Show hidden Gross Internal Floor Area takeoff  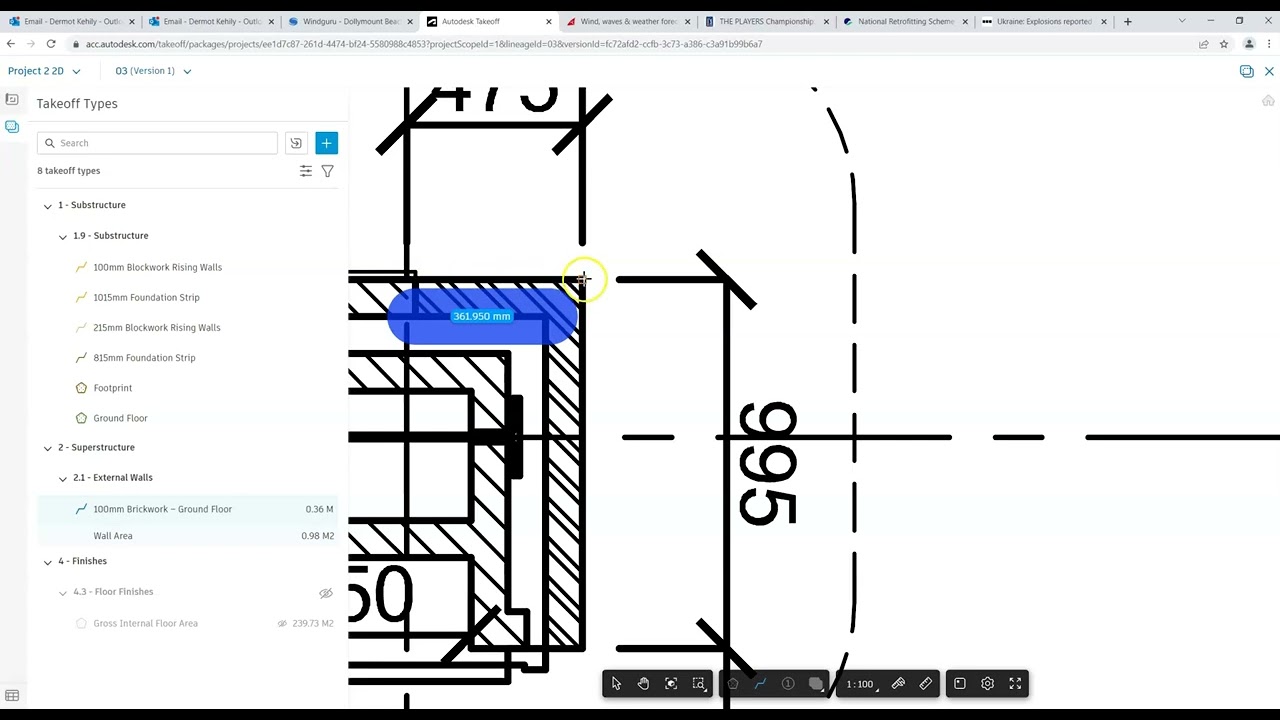click(282, 624)
